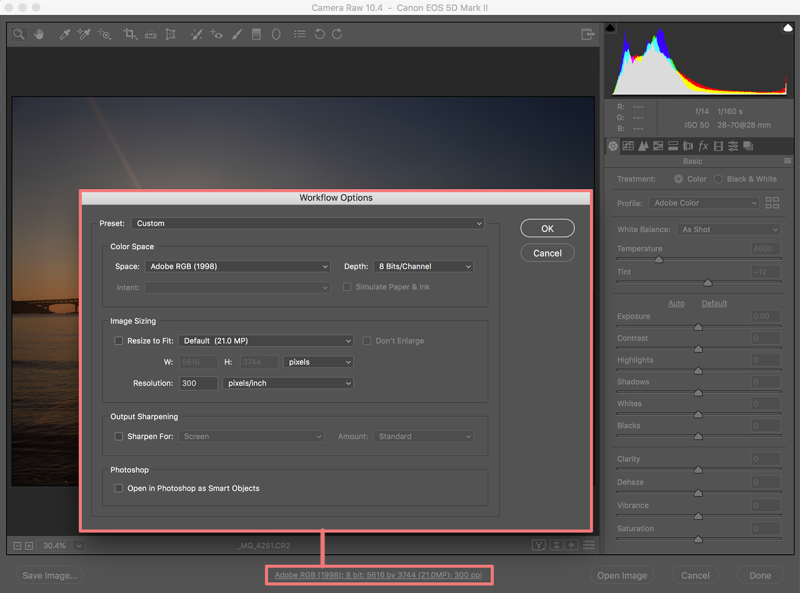
Task: Toggle the shadow clipping warning on histogram
Action: [x=610, y=28]
